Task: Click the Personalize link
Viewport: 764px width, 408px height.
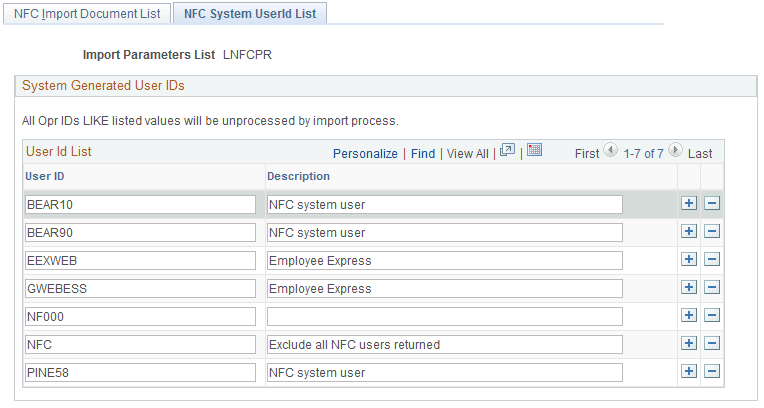Action: pos(365,153)
